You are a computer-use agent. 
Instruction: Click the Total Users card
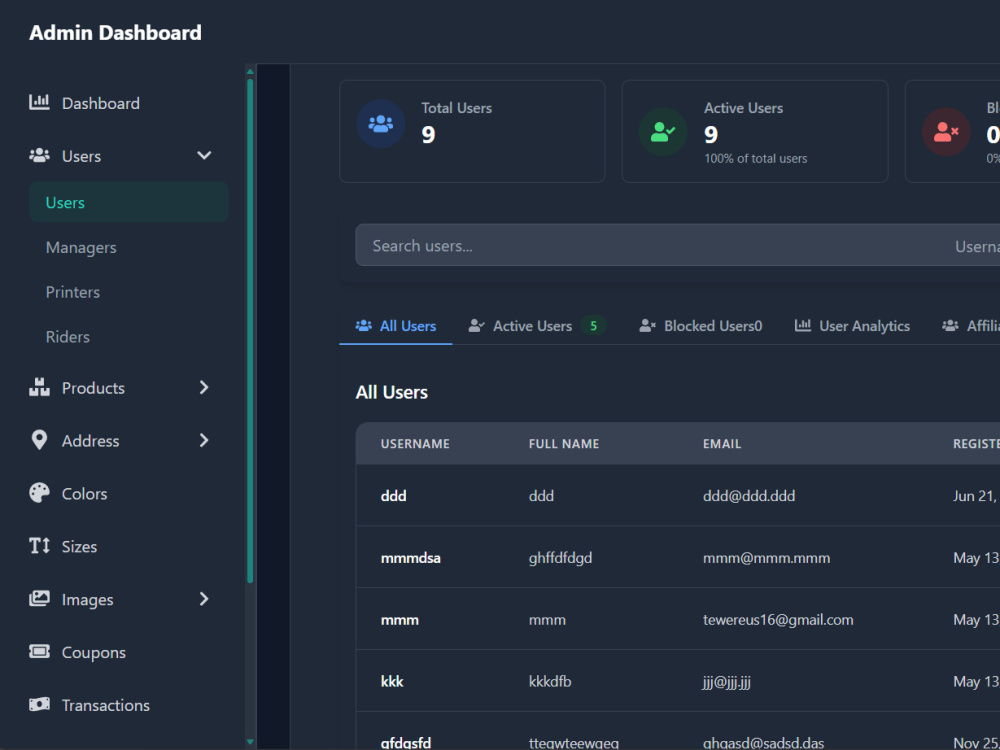coord(472,131)
